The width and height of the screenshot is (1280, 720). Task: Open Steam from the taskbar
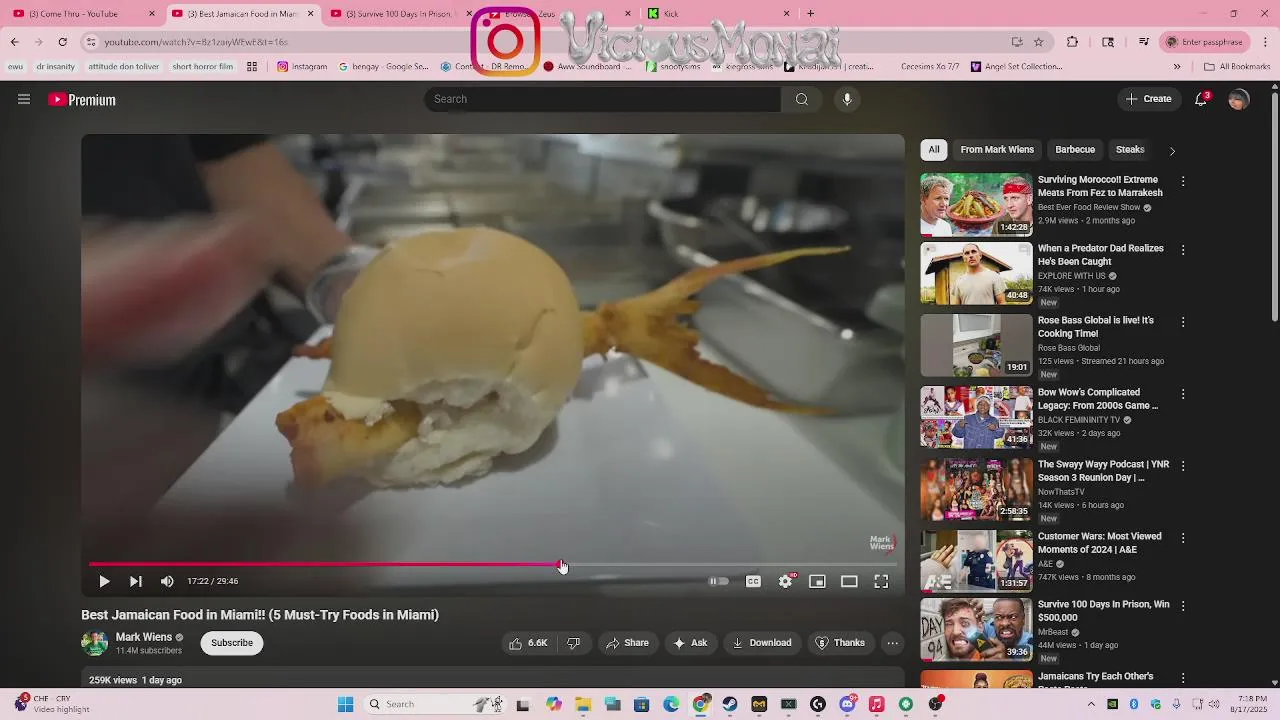tap(730, 704)
